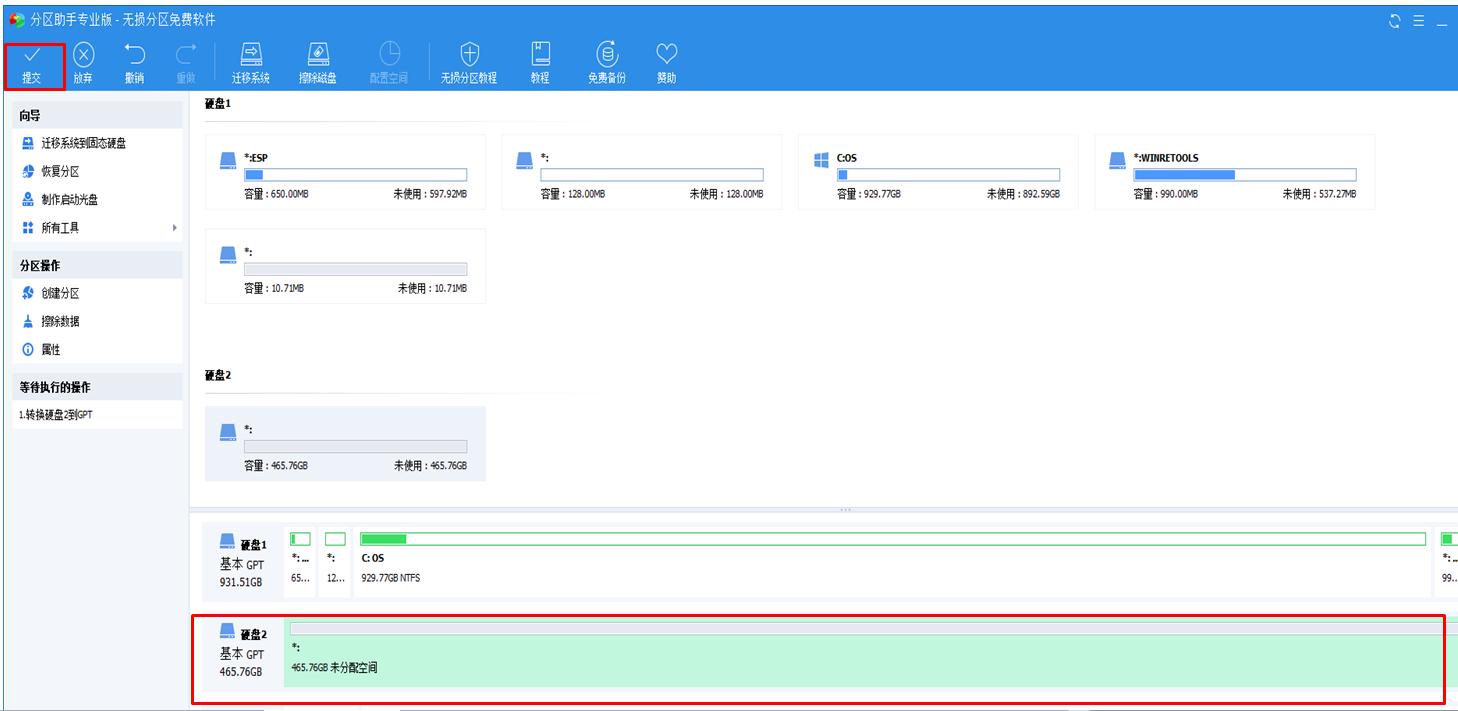
Task: Select 迁移系统到固态硬盘 in wizard panel
Action: tap(83, 144)
